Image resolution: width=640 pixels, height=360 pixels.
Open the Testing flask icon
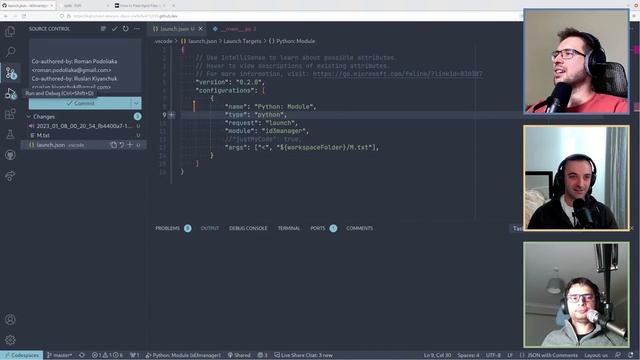coord(10,134)
